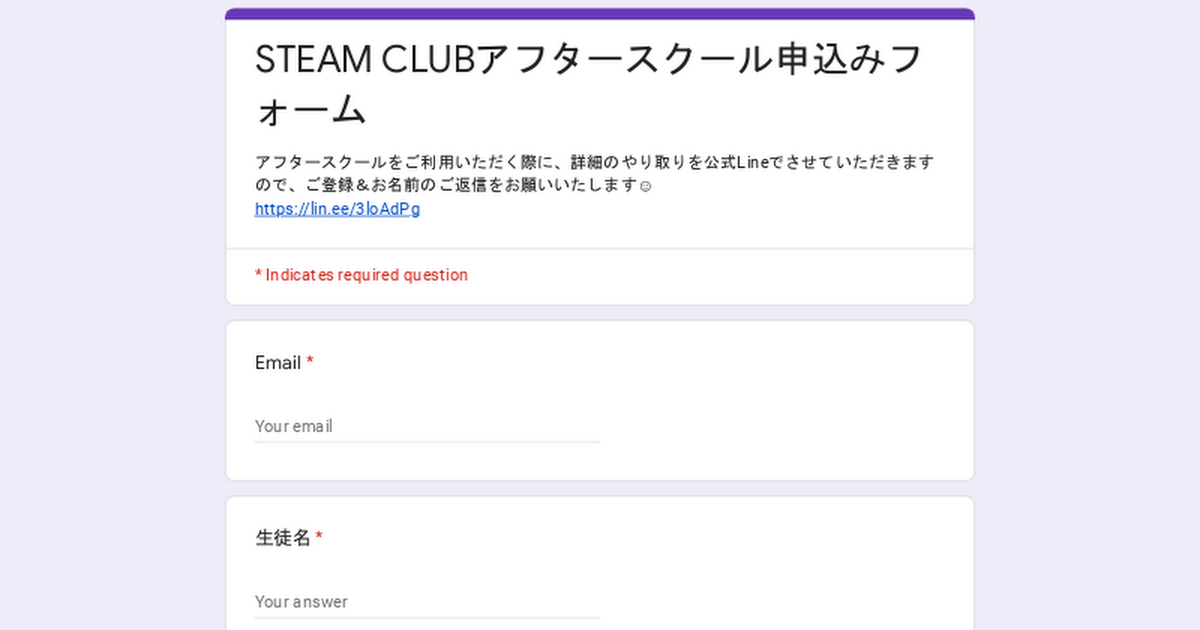Click '* Indicates required question' notice
Viewport: 1200px width, 630px height.
(361, 275)
